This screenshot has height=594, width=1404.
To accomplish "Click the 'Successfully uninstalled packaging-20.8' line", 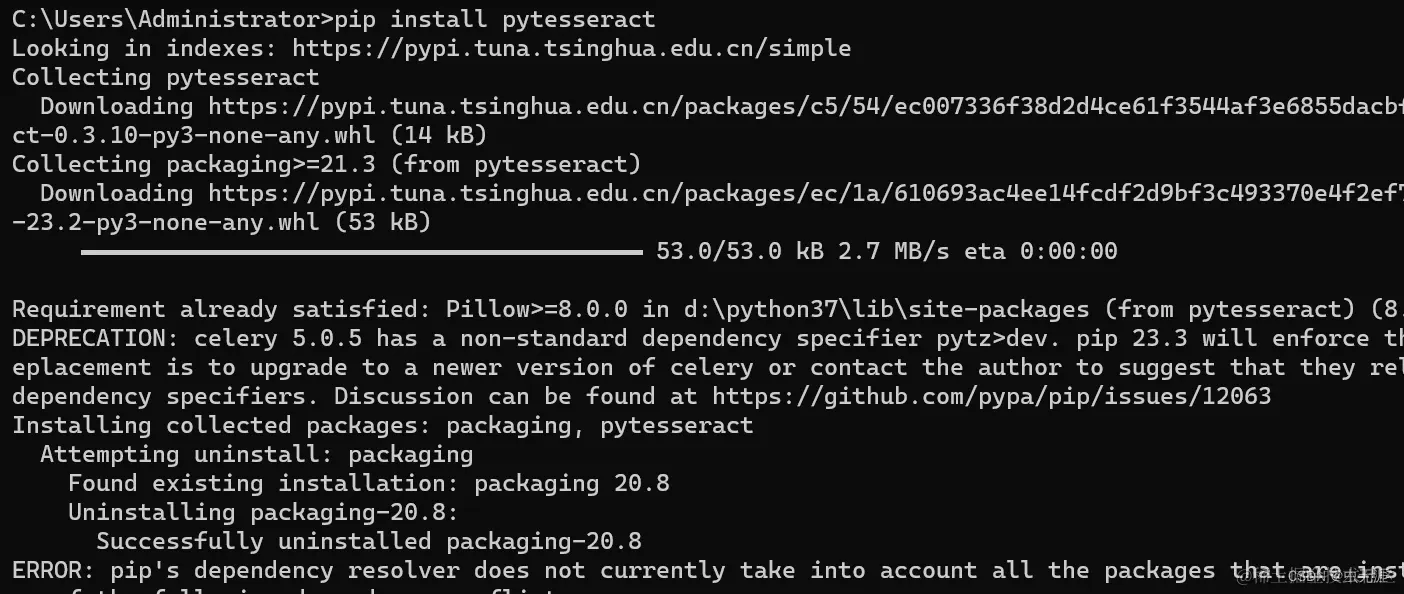I will point(369,541).
